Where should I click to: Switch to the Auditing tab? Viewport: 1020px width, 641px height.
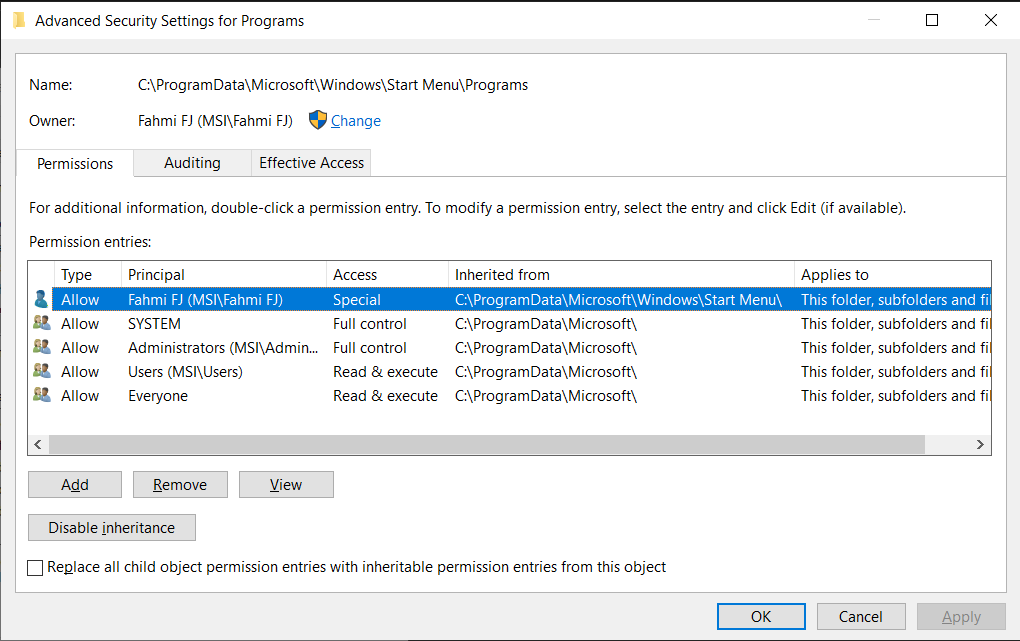pos(192,163)
